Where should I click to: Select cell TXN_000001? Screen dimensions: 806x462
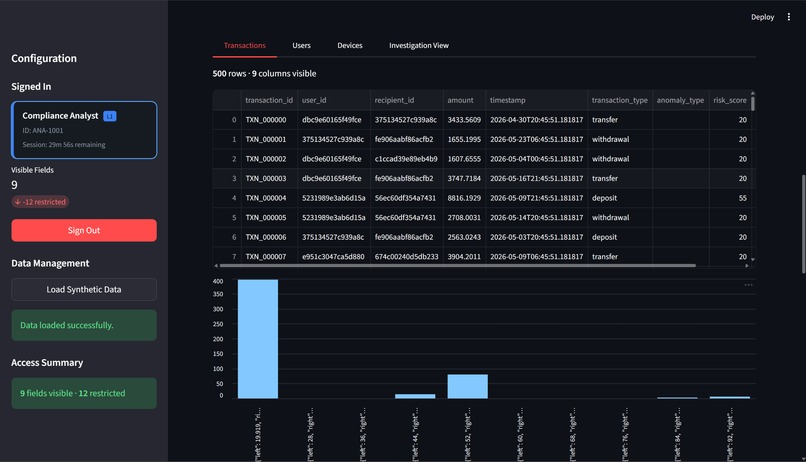click(x=269, y=139)
